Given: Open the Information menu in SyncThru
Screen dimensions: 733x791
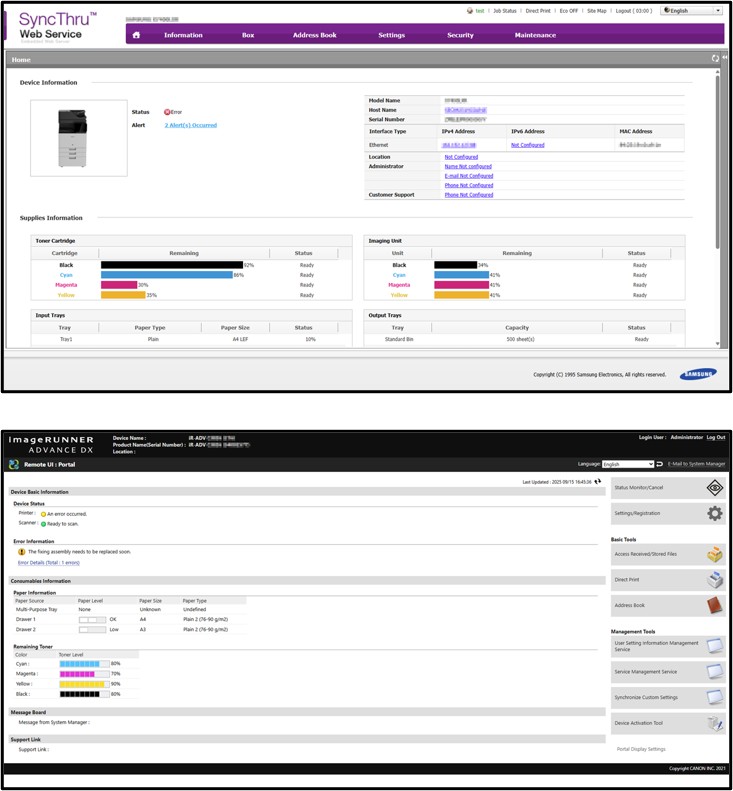Looking at the screenshot, I should pos(183,35).
